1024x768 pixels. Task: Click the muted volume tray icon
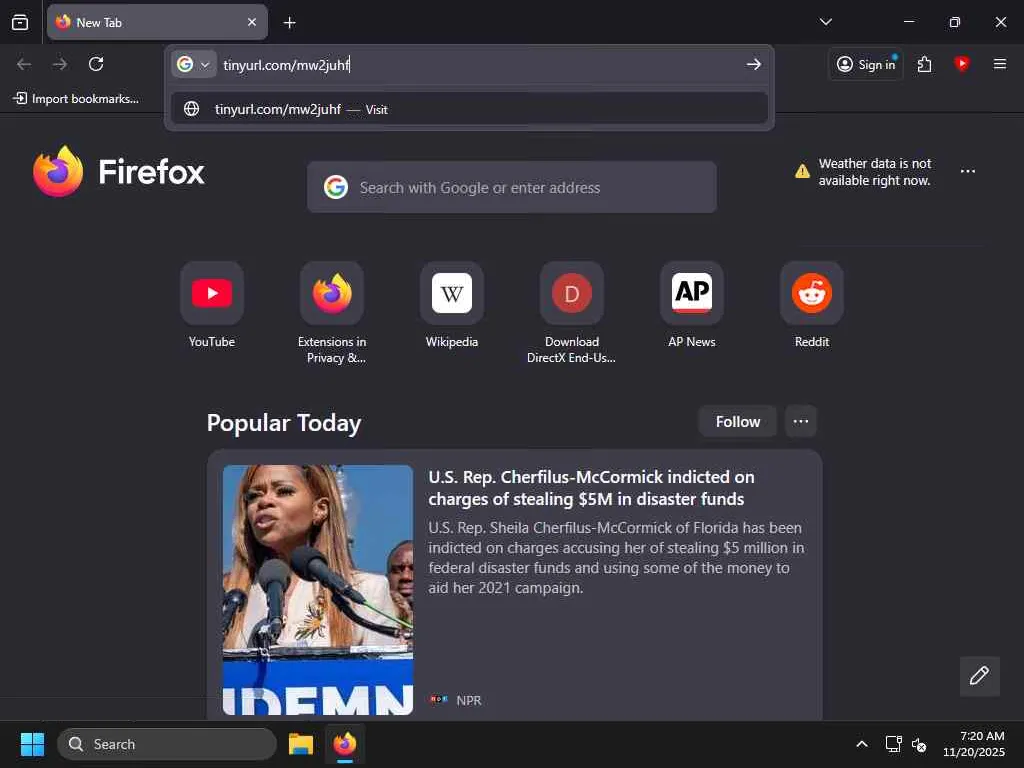point(919,744)
